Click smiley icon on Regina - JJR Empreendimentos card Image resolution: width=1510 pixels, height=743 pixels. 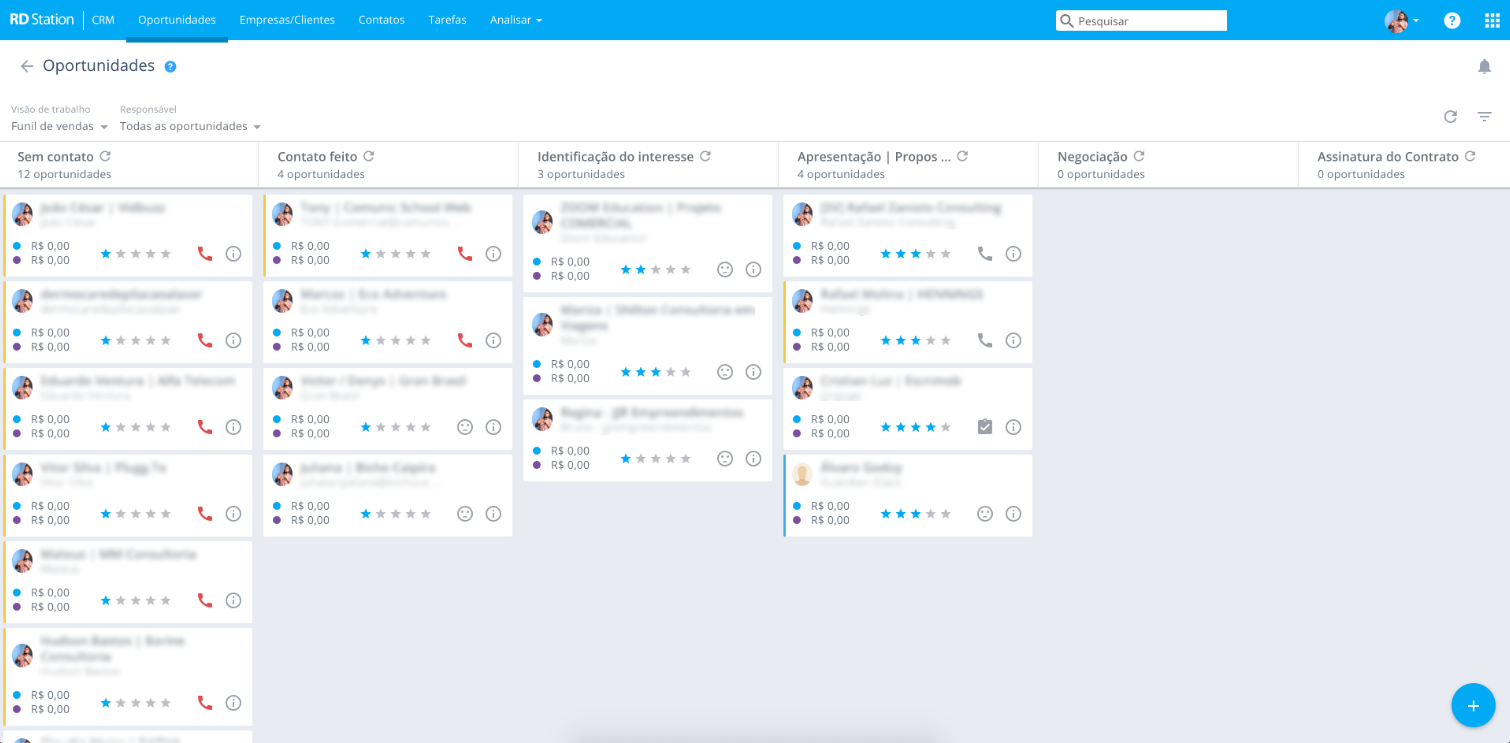[725, 458]
